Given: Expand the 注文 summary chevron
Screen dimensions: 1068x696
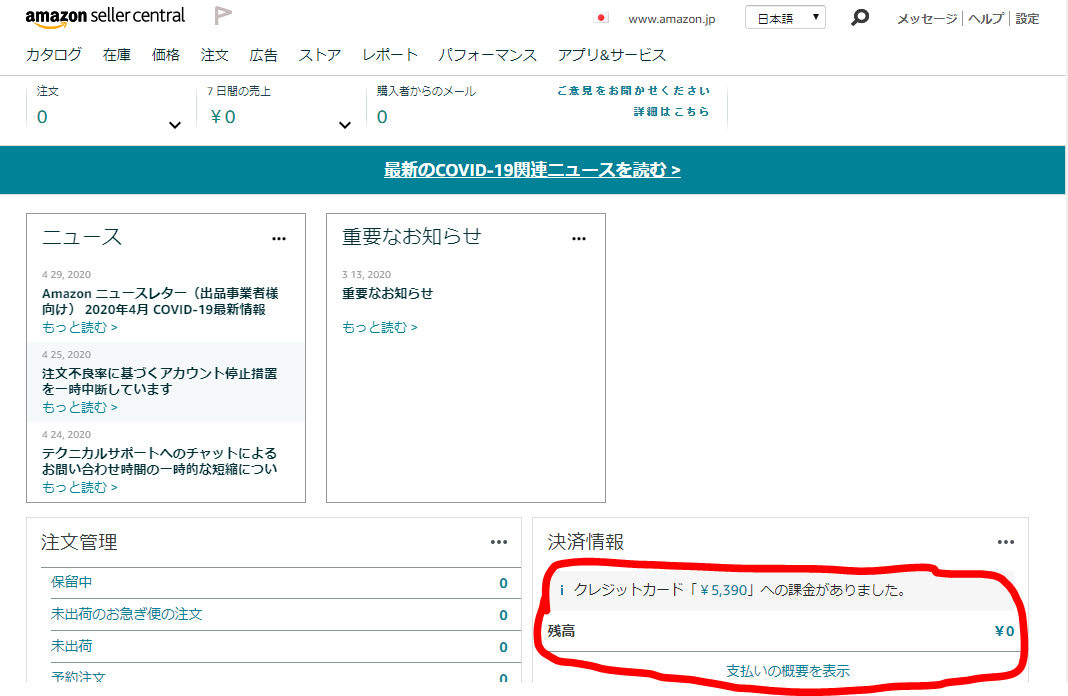Looking at the screenshot, I should 174,125.
